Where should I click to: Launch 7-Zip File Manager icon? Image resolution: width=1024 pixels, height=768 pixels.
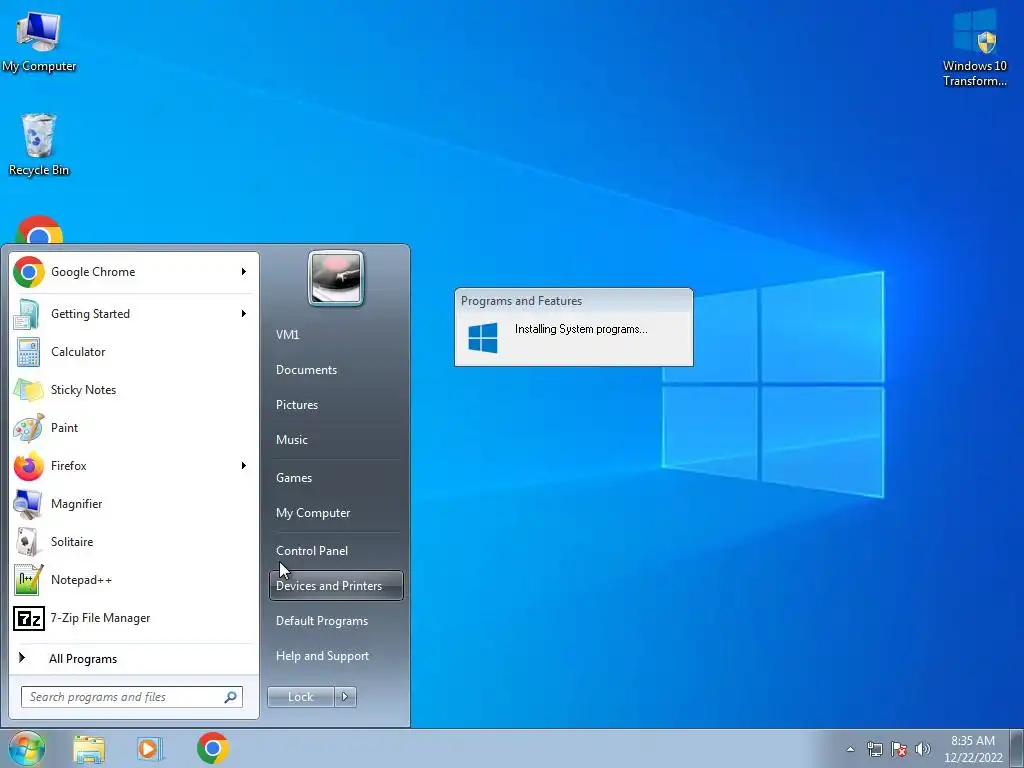pos(28,618)
